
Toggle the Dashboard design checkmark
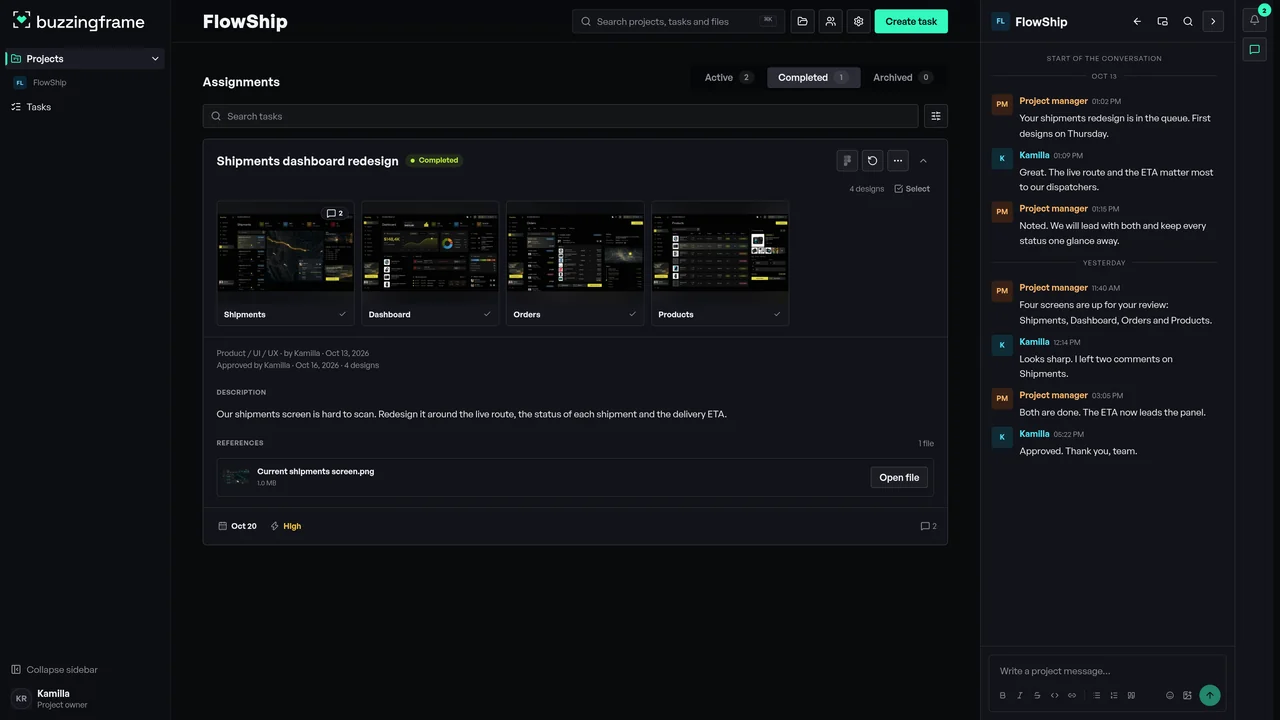click(487, 314)
